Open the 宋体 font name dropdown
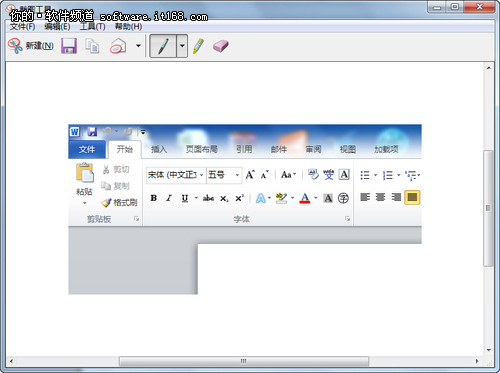The width and height of the screenshot is (500, 373). (x=201, y=175)
